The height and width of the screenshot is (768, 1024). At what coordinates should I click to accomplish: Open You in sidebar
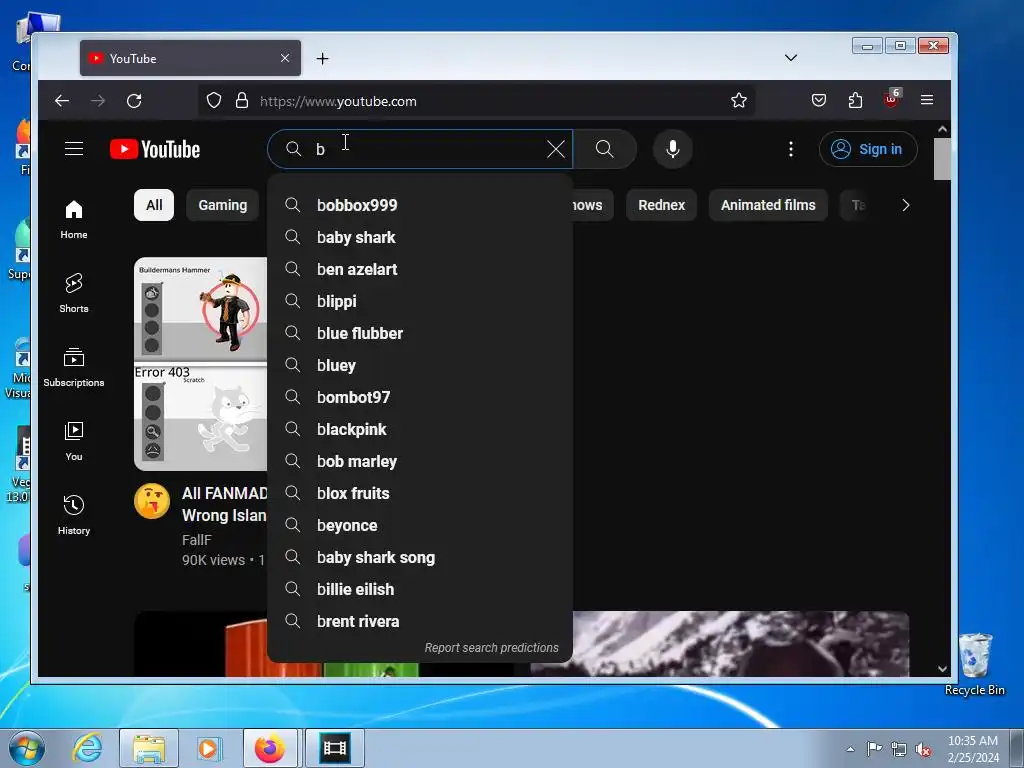coord(74,441)
